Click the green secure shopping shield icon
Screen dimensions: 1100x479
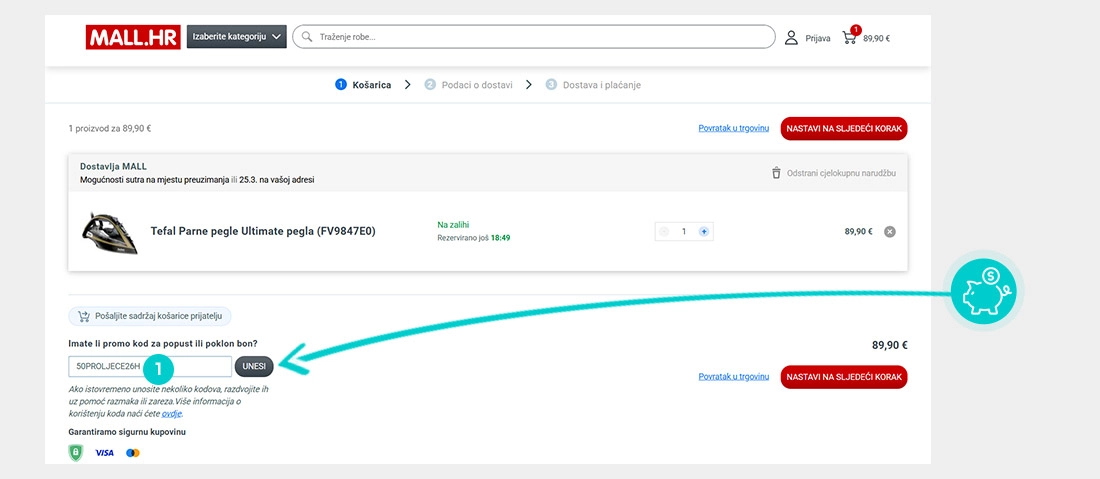coord(75,453)
